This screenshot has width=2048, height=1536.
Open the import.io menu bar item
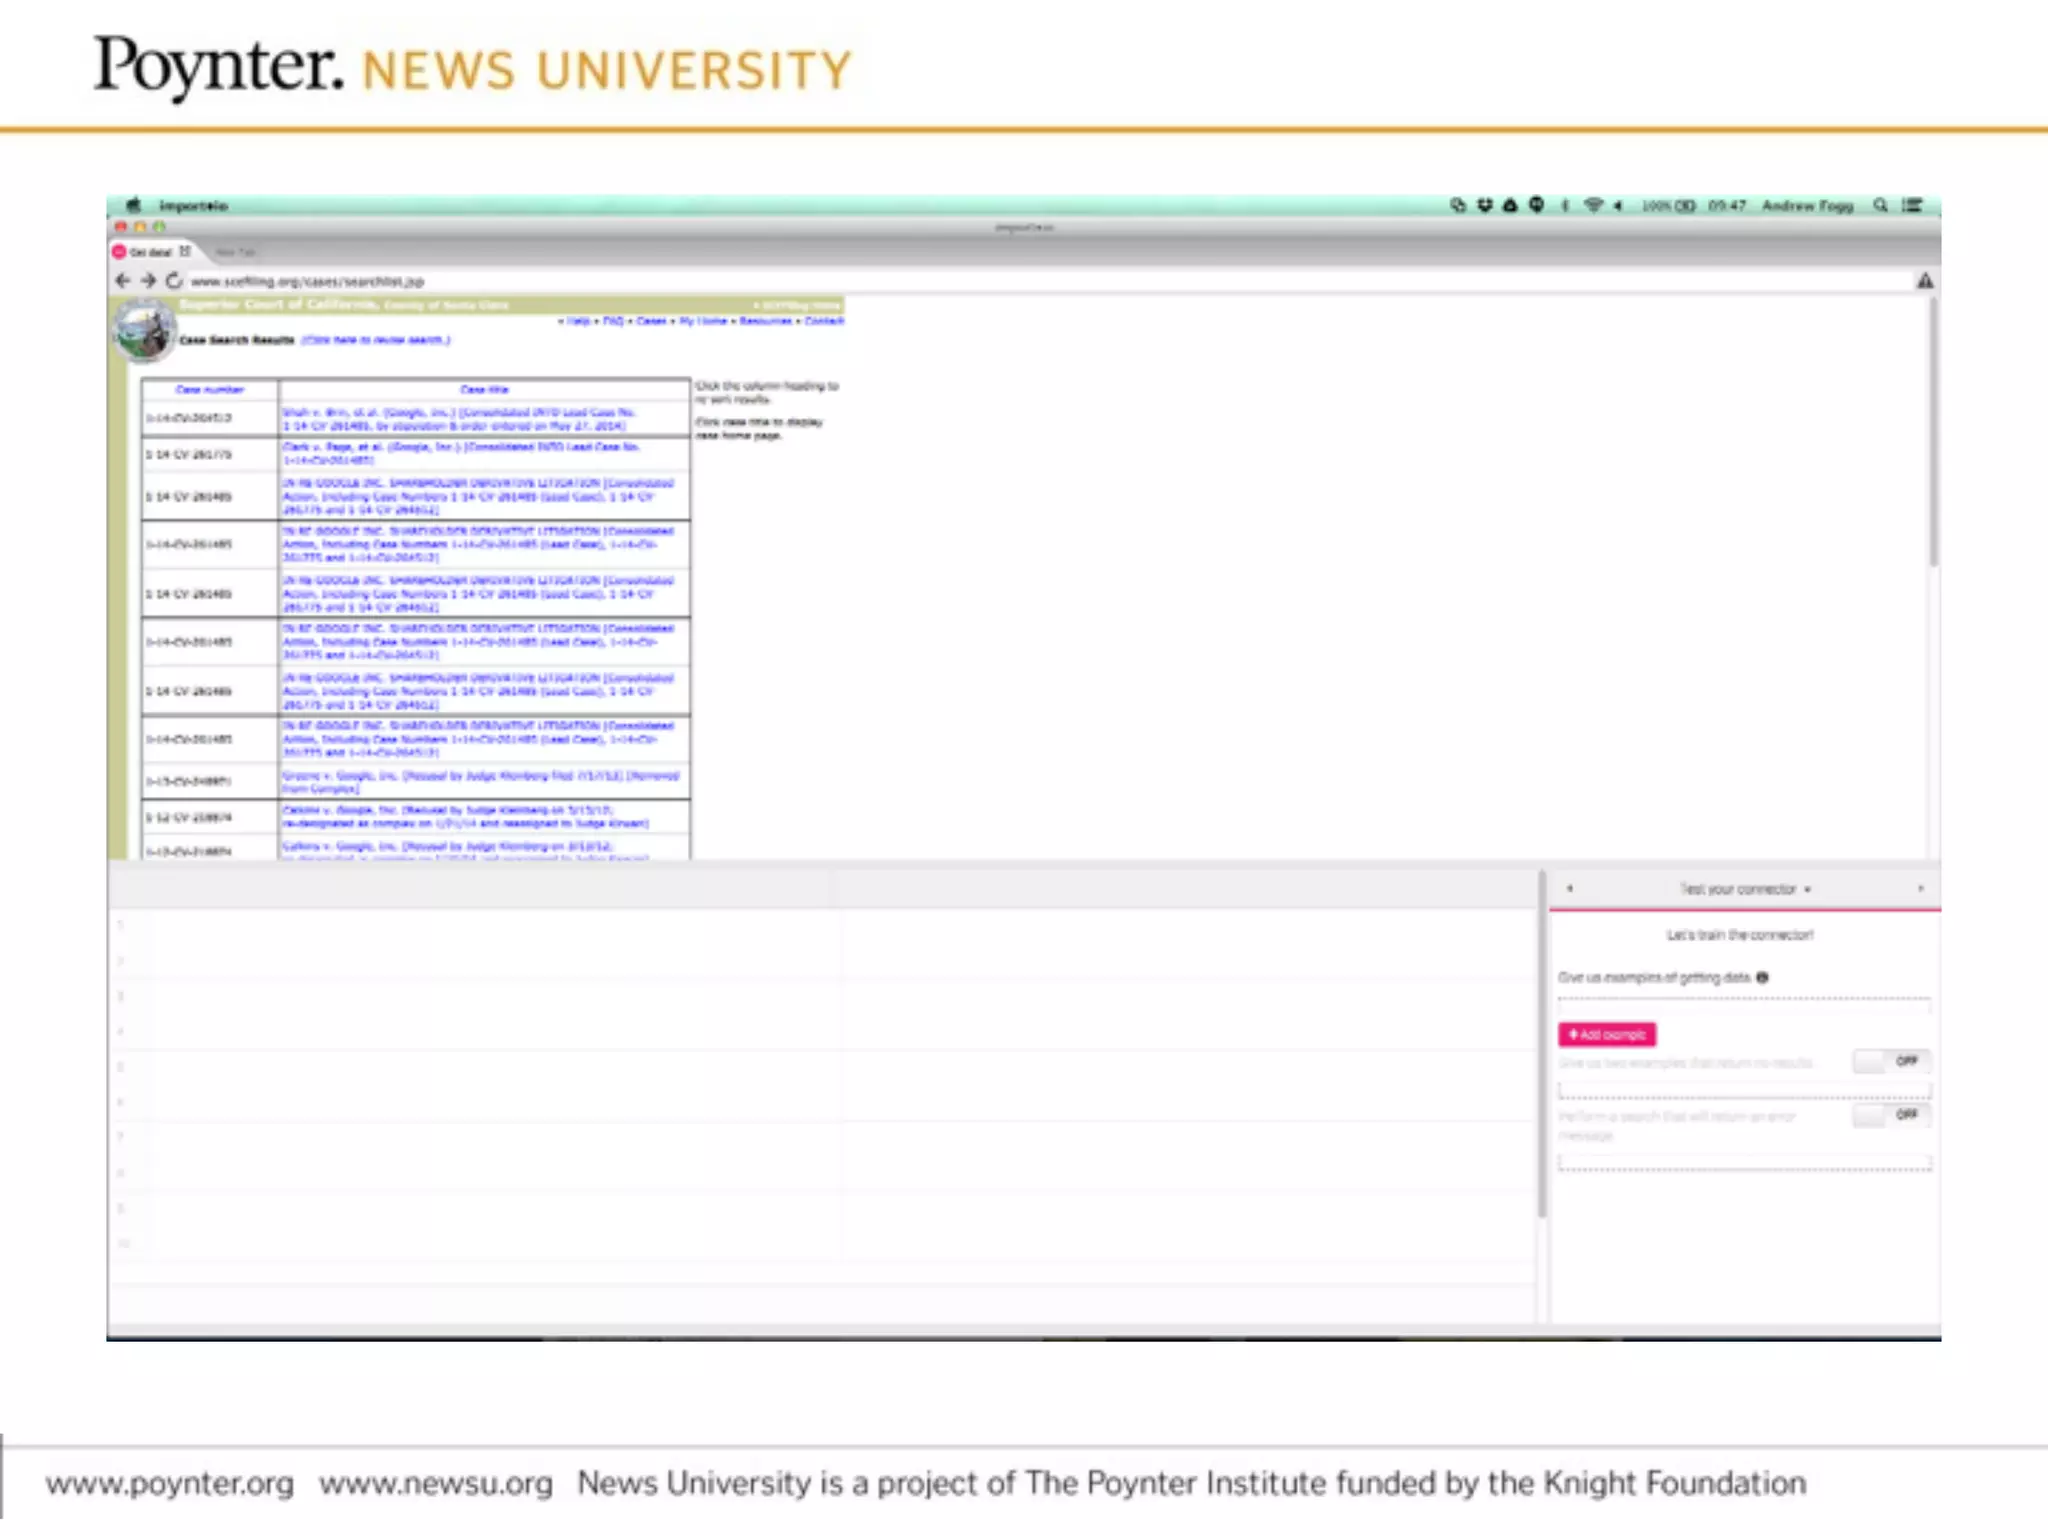tap(193, 206)
